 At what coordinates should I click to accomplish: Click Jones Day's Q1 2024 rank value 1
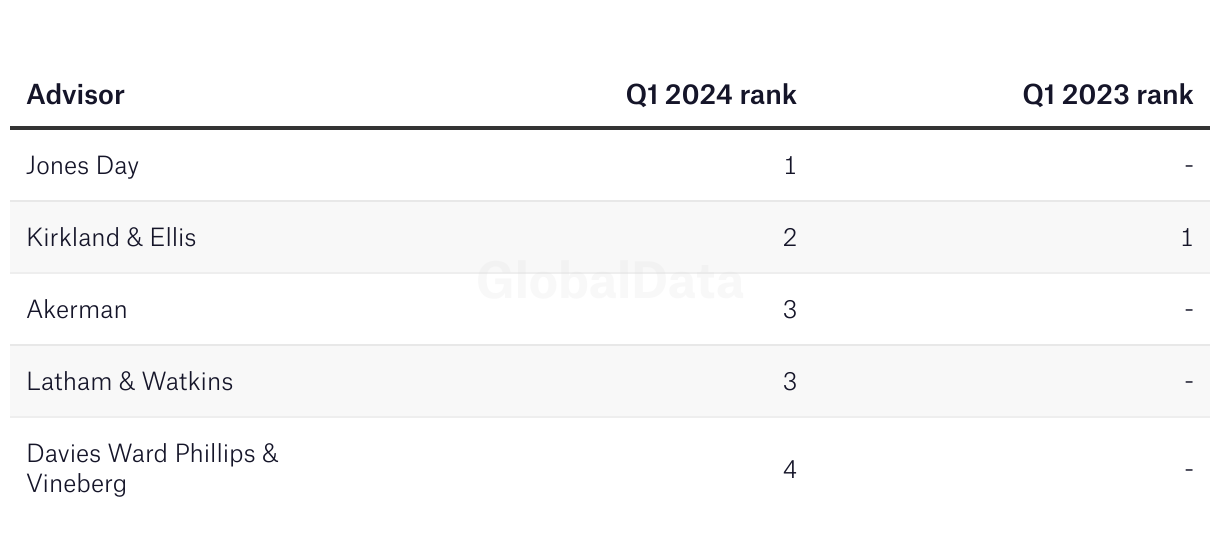coord(790,166)
